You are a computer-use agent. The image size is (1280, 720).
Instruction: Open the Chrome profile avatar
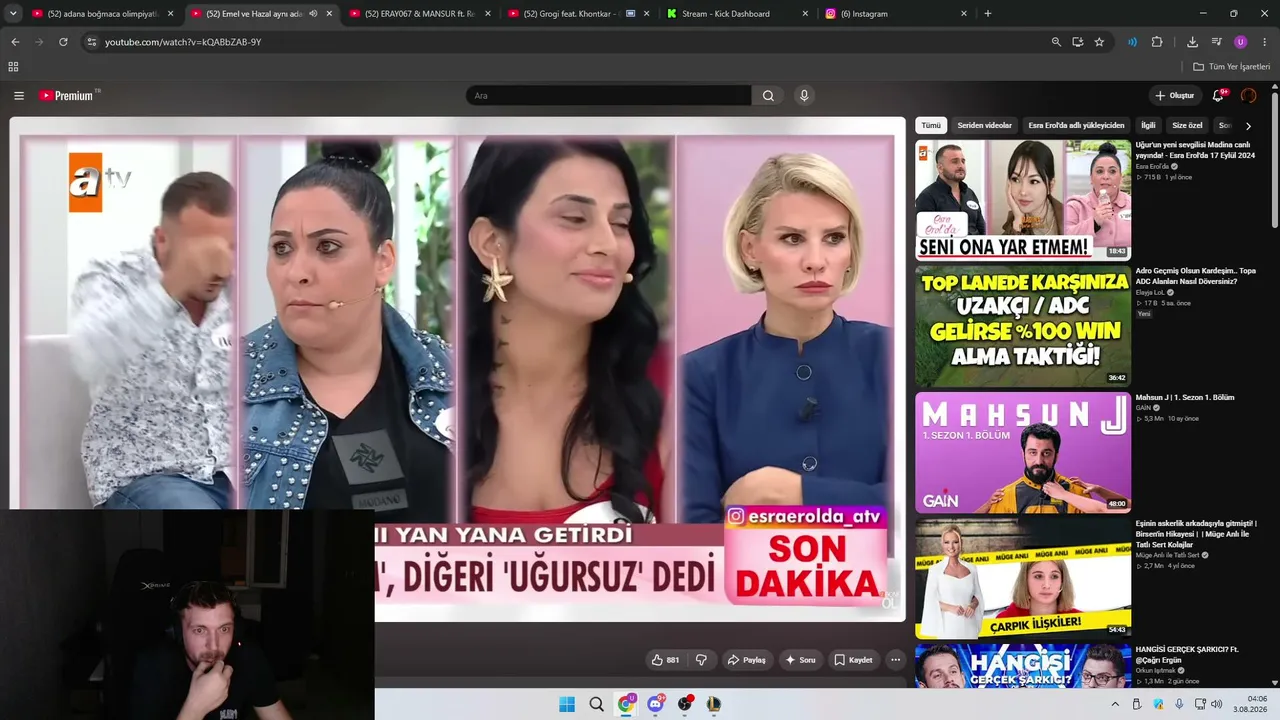click(x=1241, y=42)
